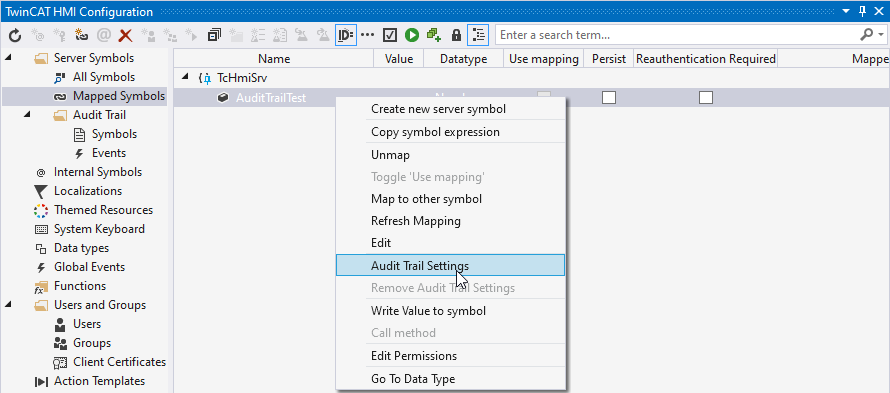
Task: Tick the Persist checkbox for AuditTrailTest
Action: pos(609,98)
